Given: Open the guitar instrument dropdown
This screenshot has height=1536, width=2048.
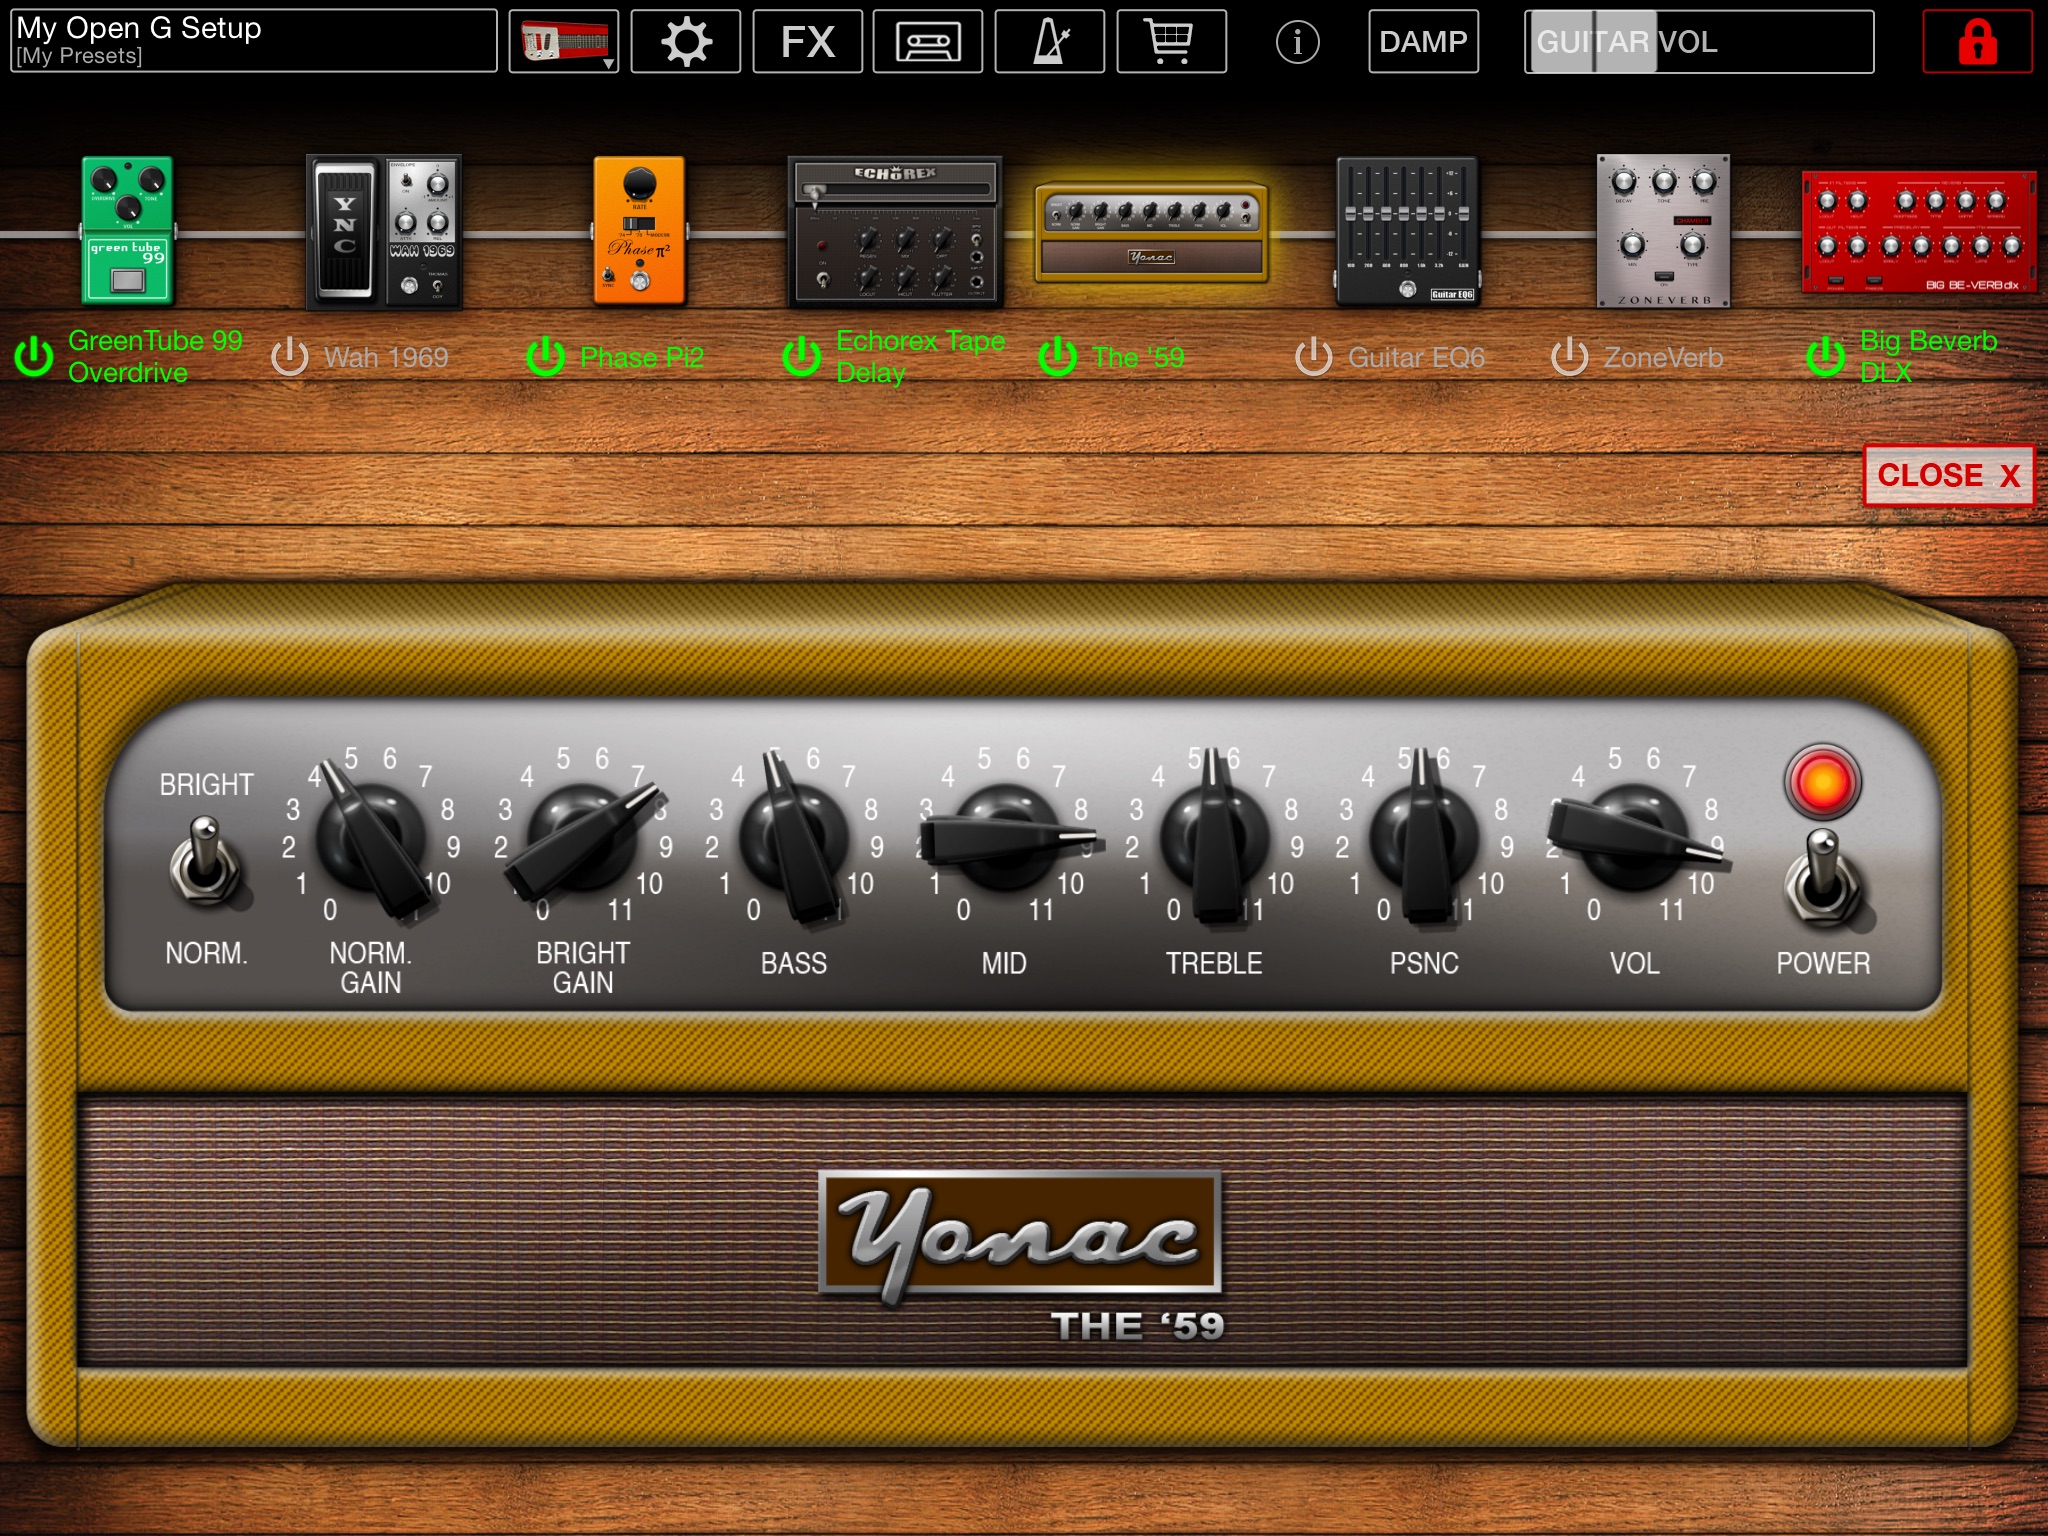Looking at the screenshot, I should tap(564, 42).
